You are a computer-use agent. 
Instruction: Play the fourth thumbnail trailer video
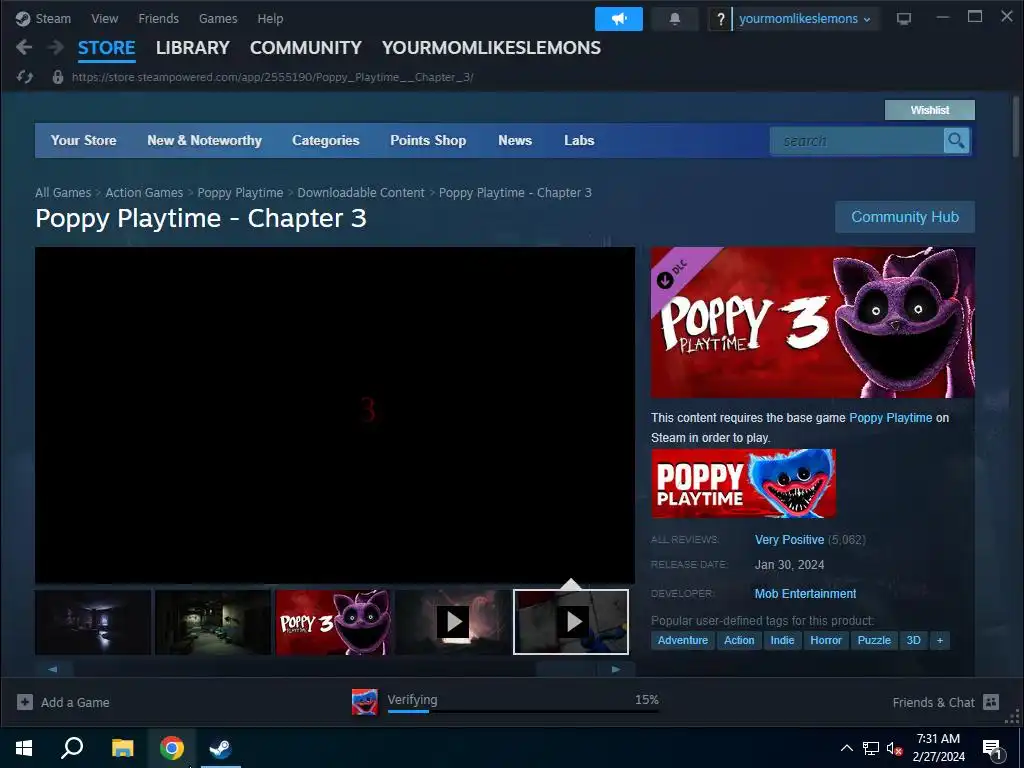click(x=453, y=622)
